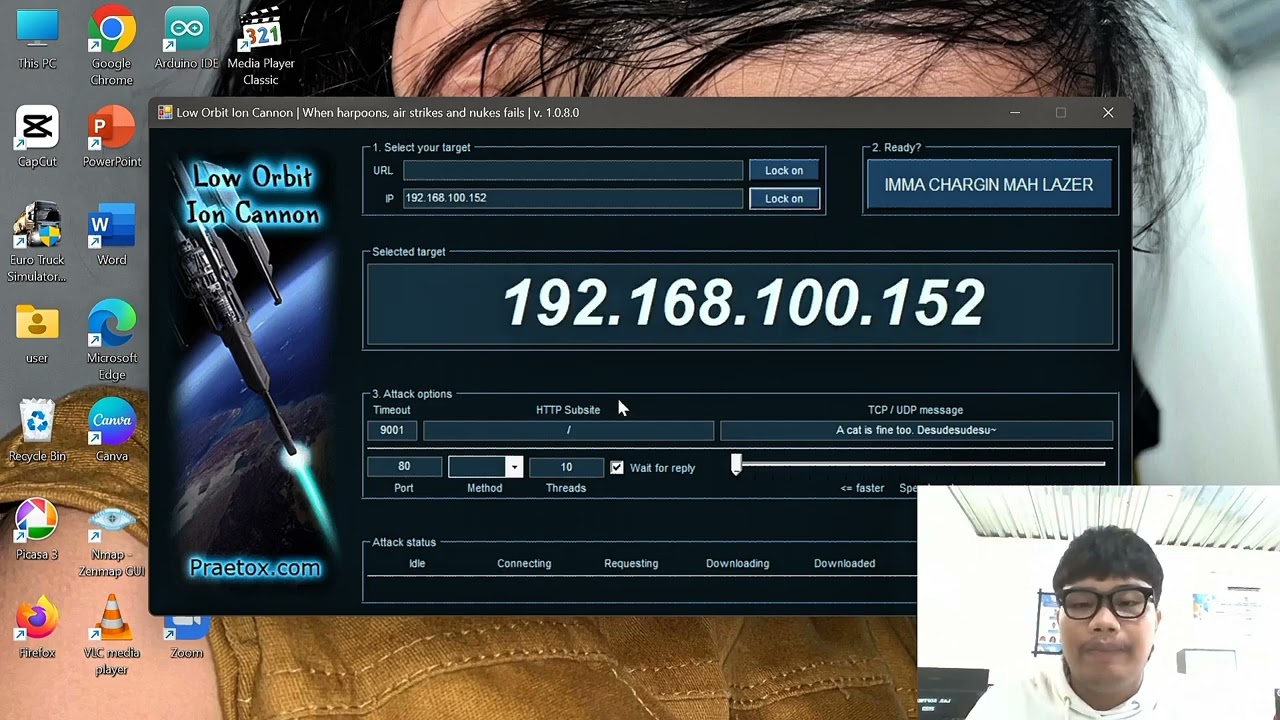Fire IMMA CHARGIN MAH LAZER button
The height and width of the screenshot is (720, 1280).
pos(989,184)
